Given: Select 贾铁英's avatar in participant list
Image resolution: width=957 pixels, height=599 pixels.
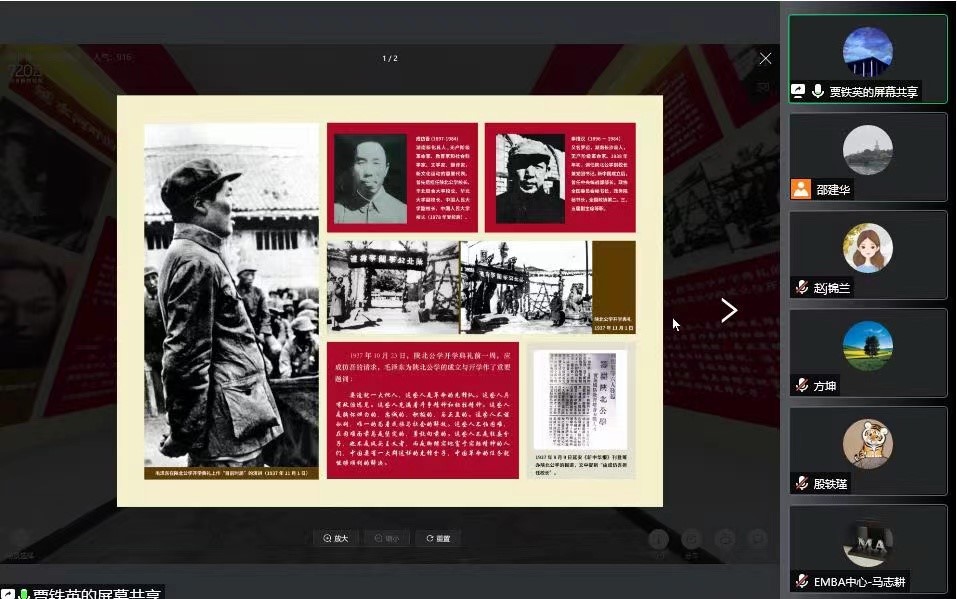Looking at the screenshot, I should point(867,52).
